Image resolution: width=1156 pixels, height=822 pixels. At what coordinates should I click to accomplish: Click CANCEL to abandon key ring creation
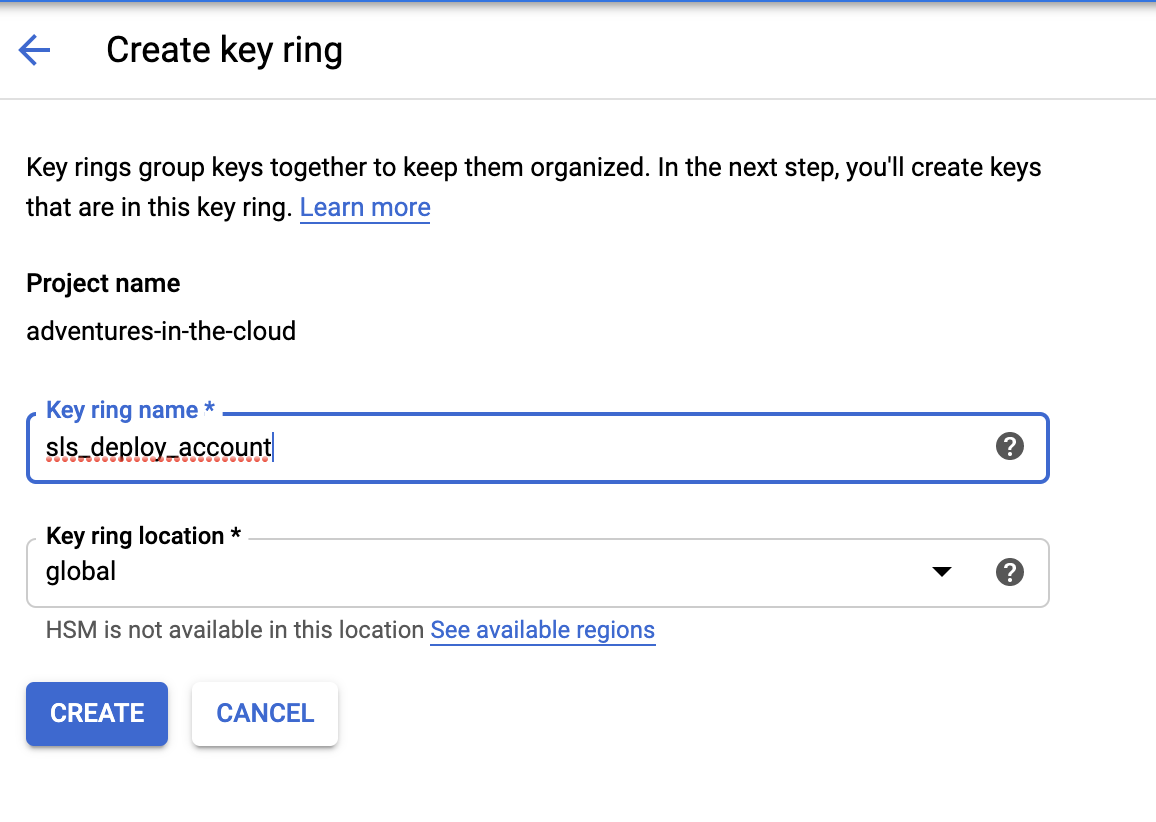click(x=264, y=713)
